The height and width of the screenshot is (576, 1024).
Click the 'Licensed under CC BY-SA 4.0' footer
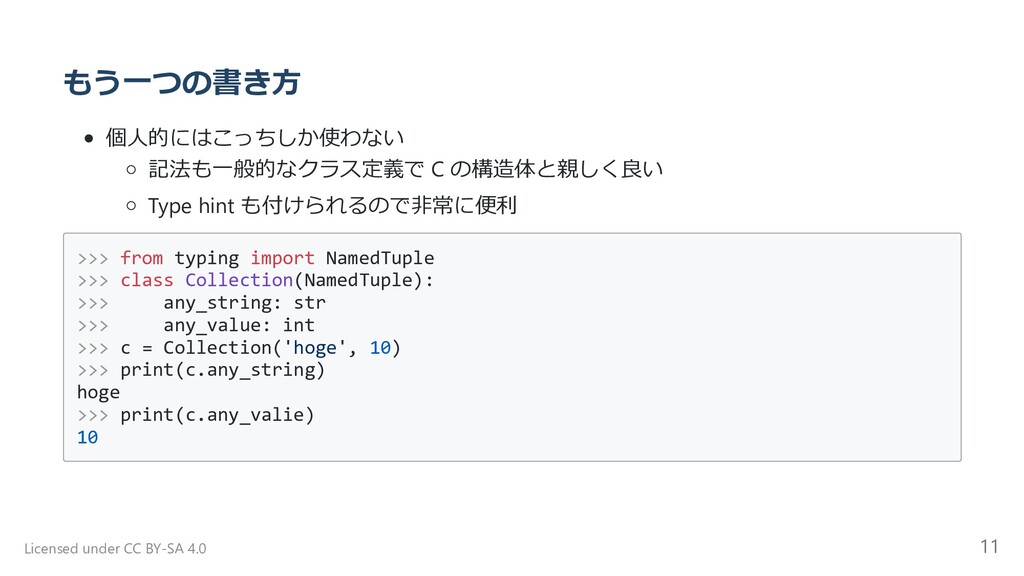(x=115, y=548)
